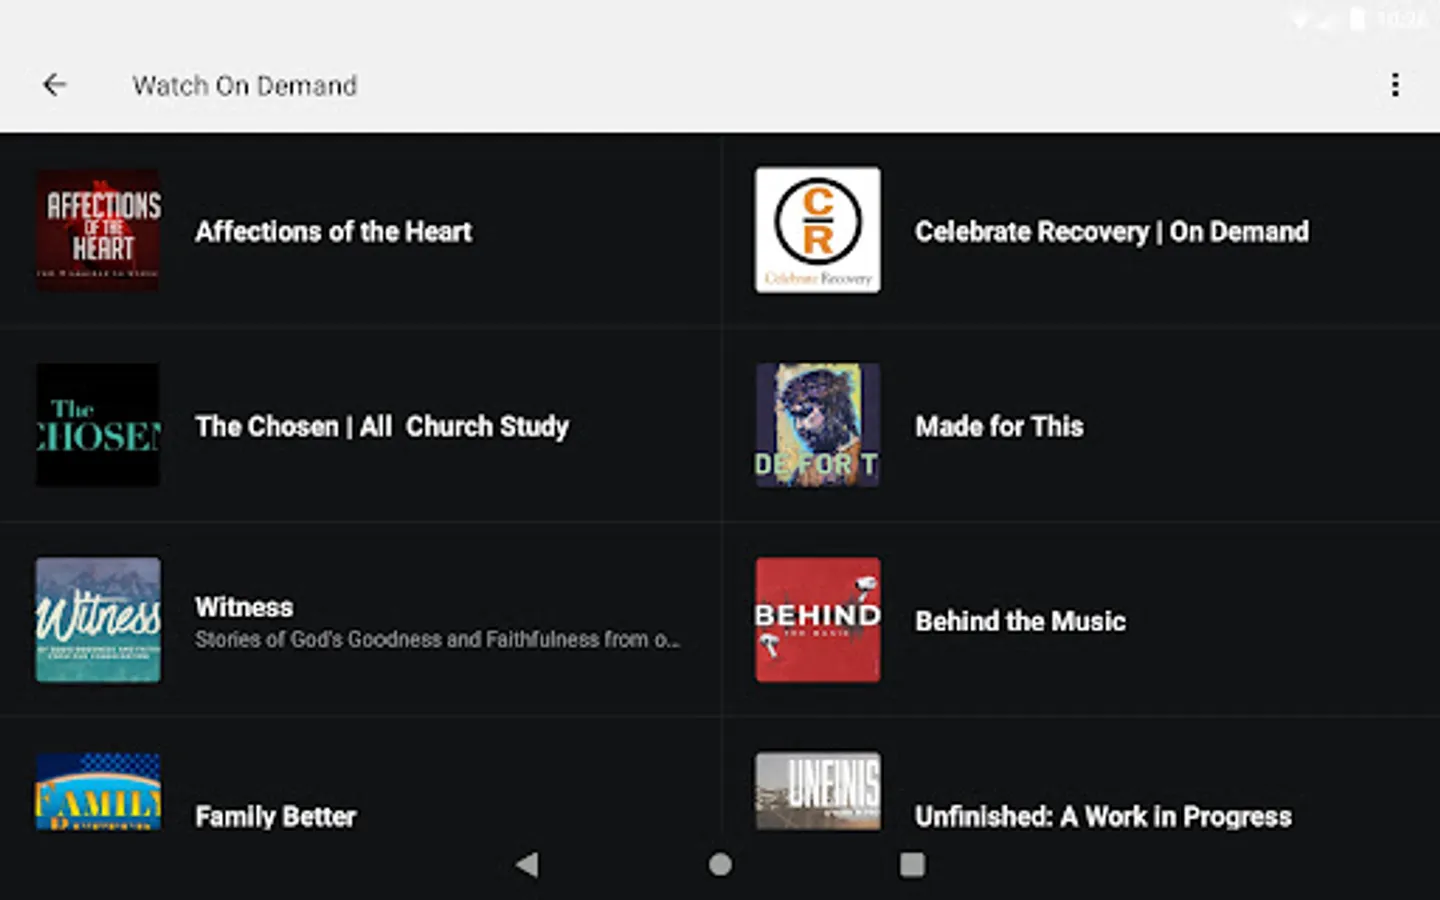Select The Chosen | All Church Study title
Viewport: 1440px width, 900px height.
382,427
